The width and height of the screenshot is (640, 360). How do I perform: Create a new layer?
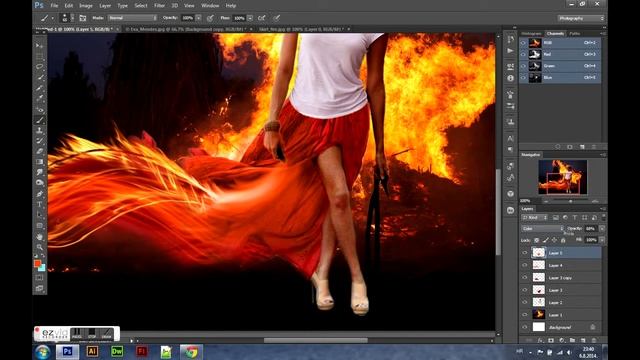pos(583,340)
